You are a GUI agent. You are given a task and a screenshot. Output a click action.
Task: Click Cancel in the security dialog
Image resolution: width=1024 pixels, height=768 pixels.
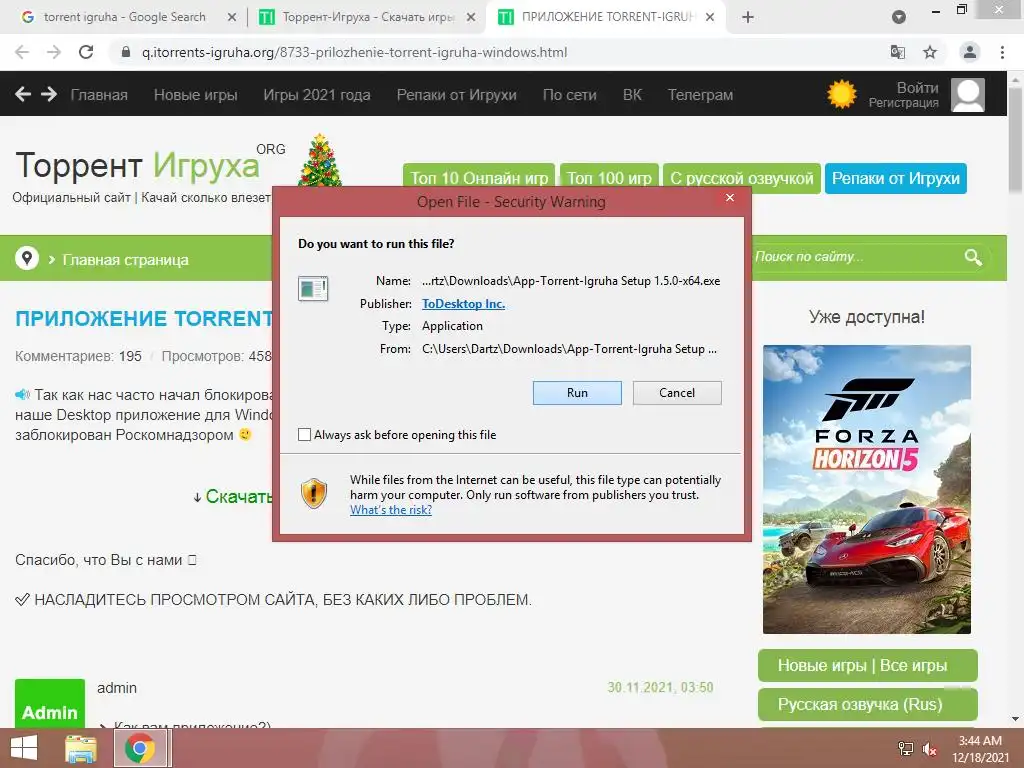click(x=677, y=392)
